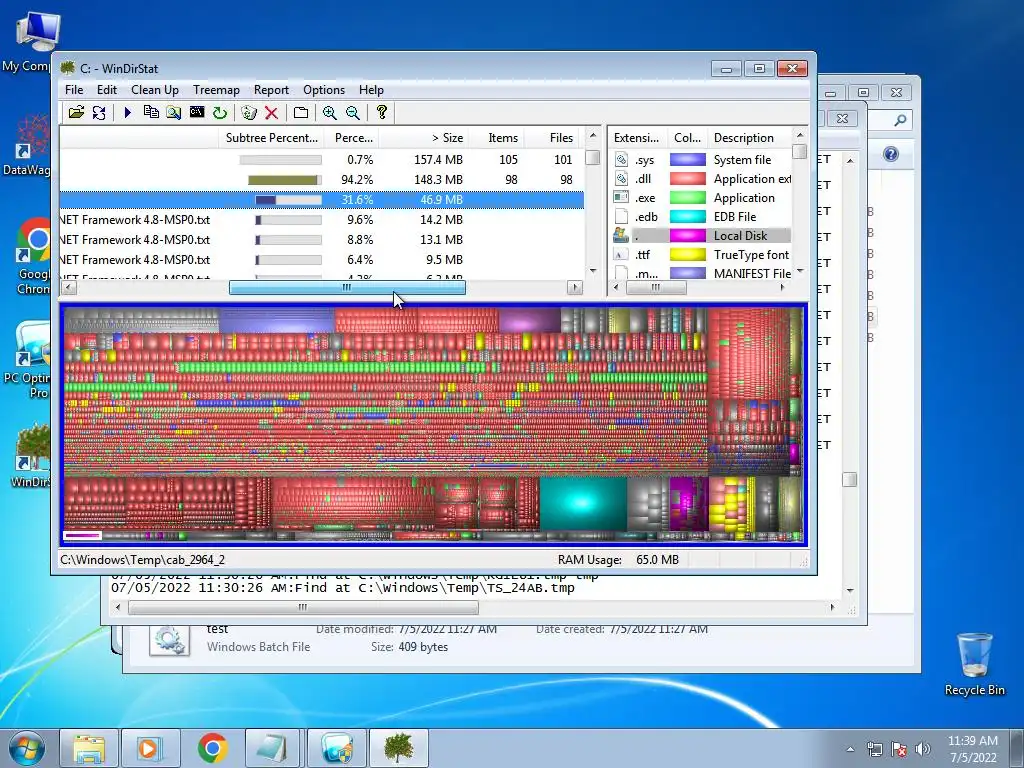The image size is (1024, 768).
Task: Click the green .exe color swatch
Action: (x=688, y=198)
